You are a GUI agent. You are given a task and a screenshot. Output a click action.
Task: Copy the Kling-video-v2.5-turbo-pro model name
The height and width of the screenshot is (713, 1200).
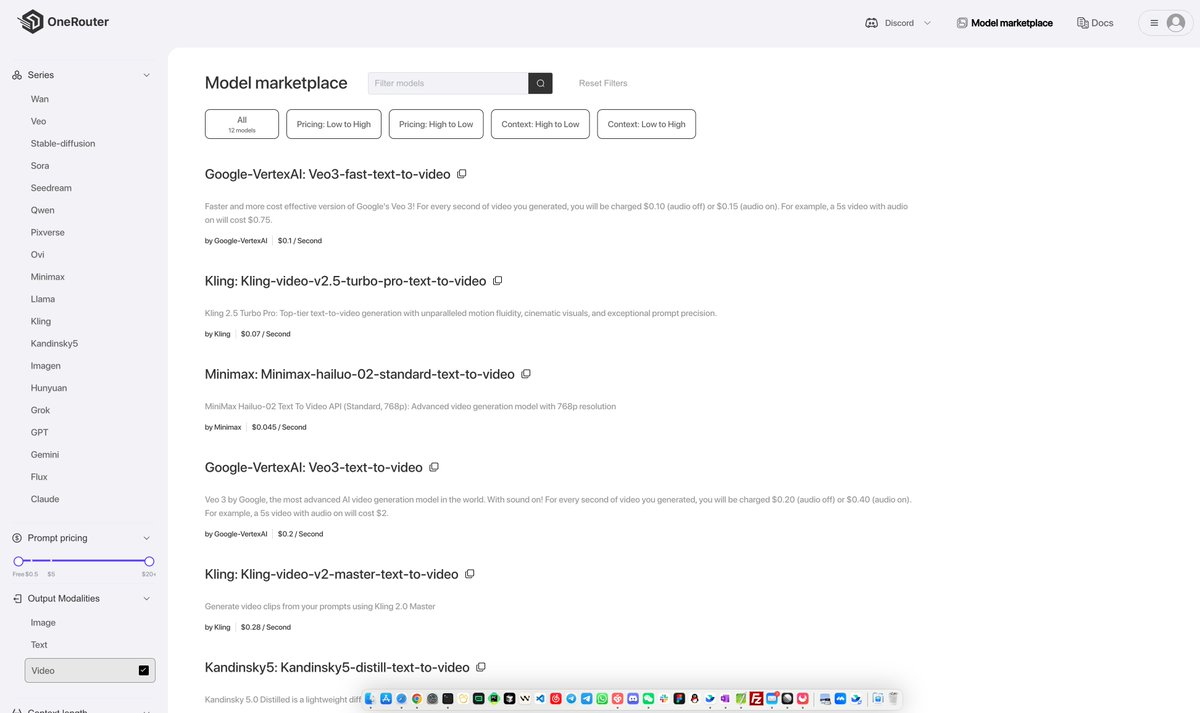click(498, 281)
